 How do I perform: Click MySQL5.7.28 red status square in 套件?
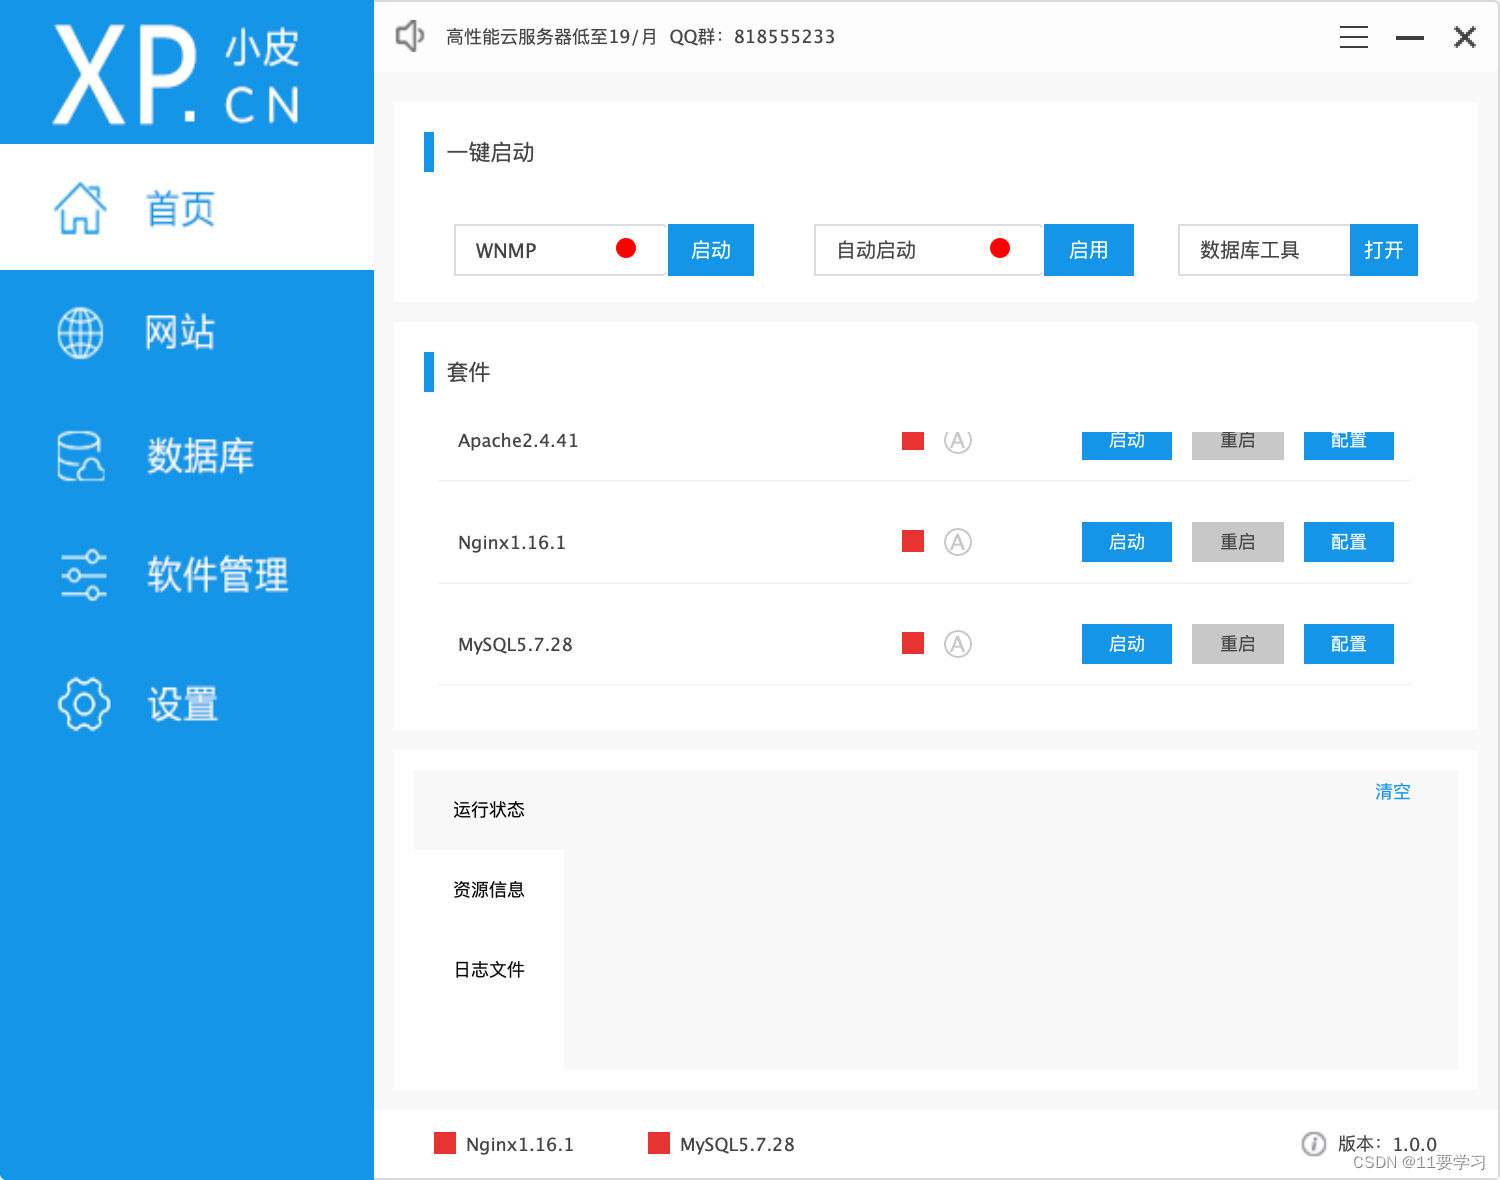913,643
